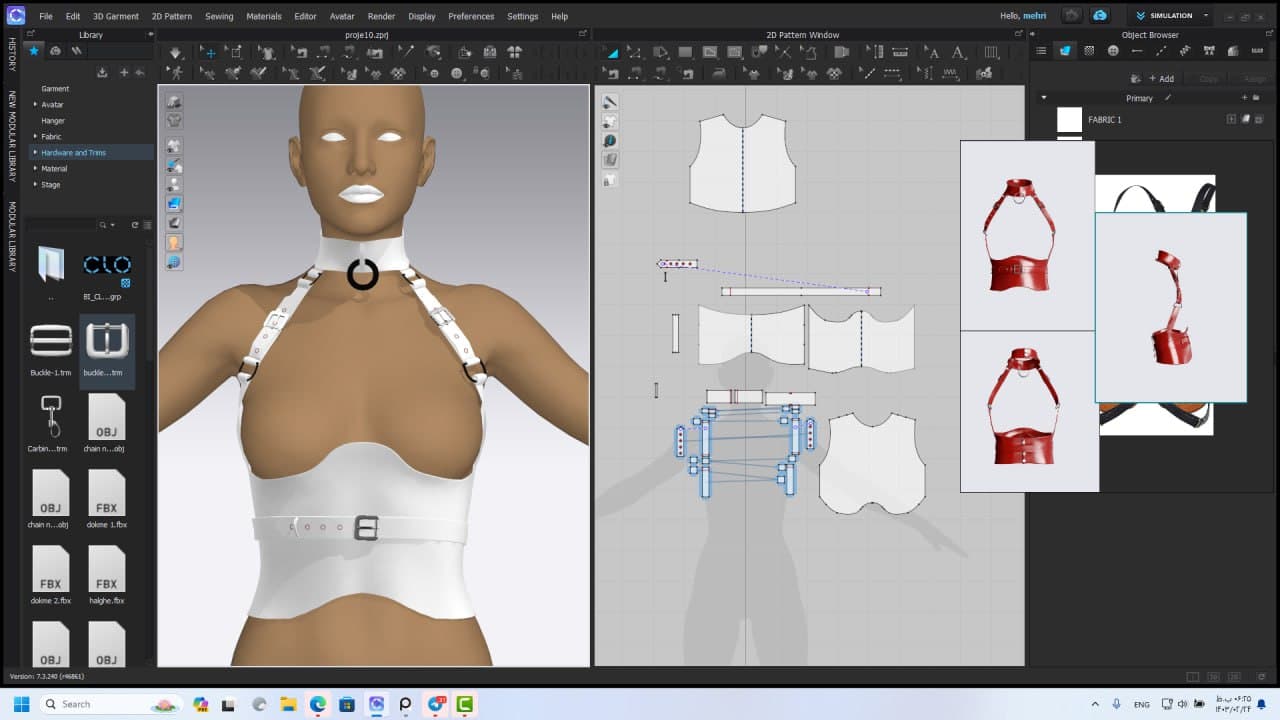Select the solid Rectangle tool in 2D toolbar

click(x=685, y=53)
